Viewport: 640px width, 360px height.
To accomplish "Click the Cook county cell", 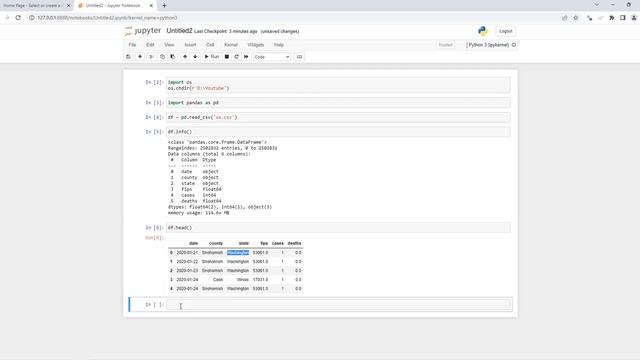I will click(218, 280).
